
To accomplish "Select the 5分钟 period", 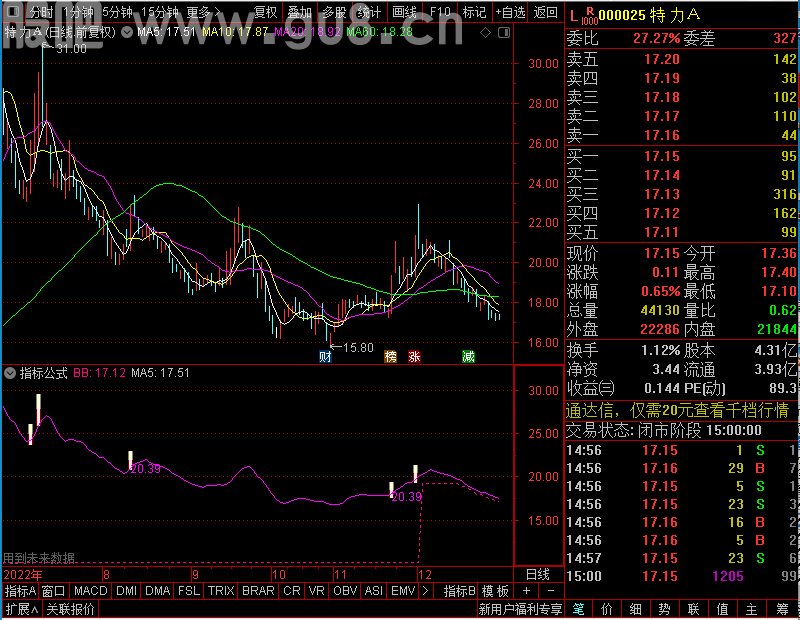I will click(117, 12).
